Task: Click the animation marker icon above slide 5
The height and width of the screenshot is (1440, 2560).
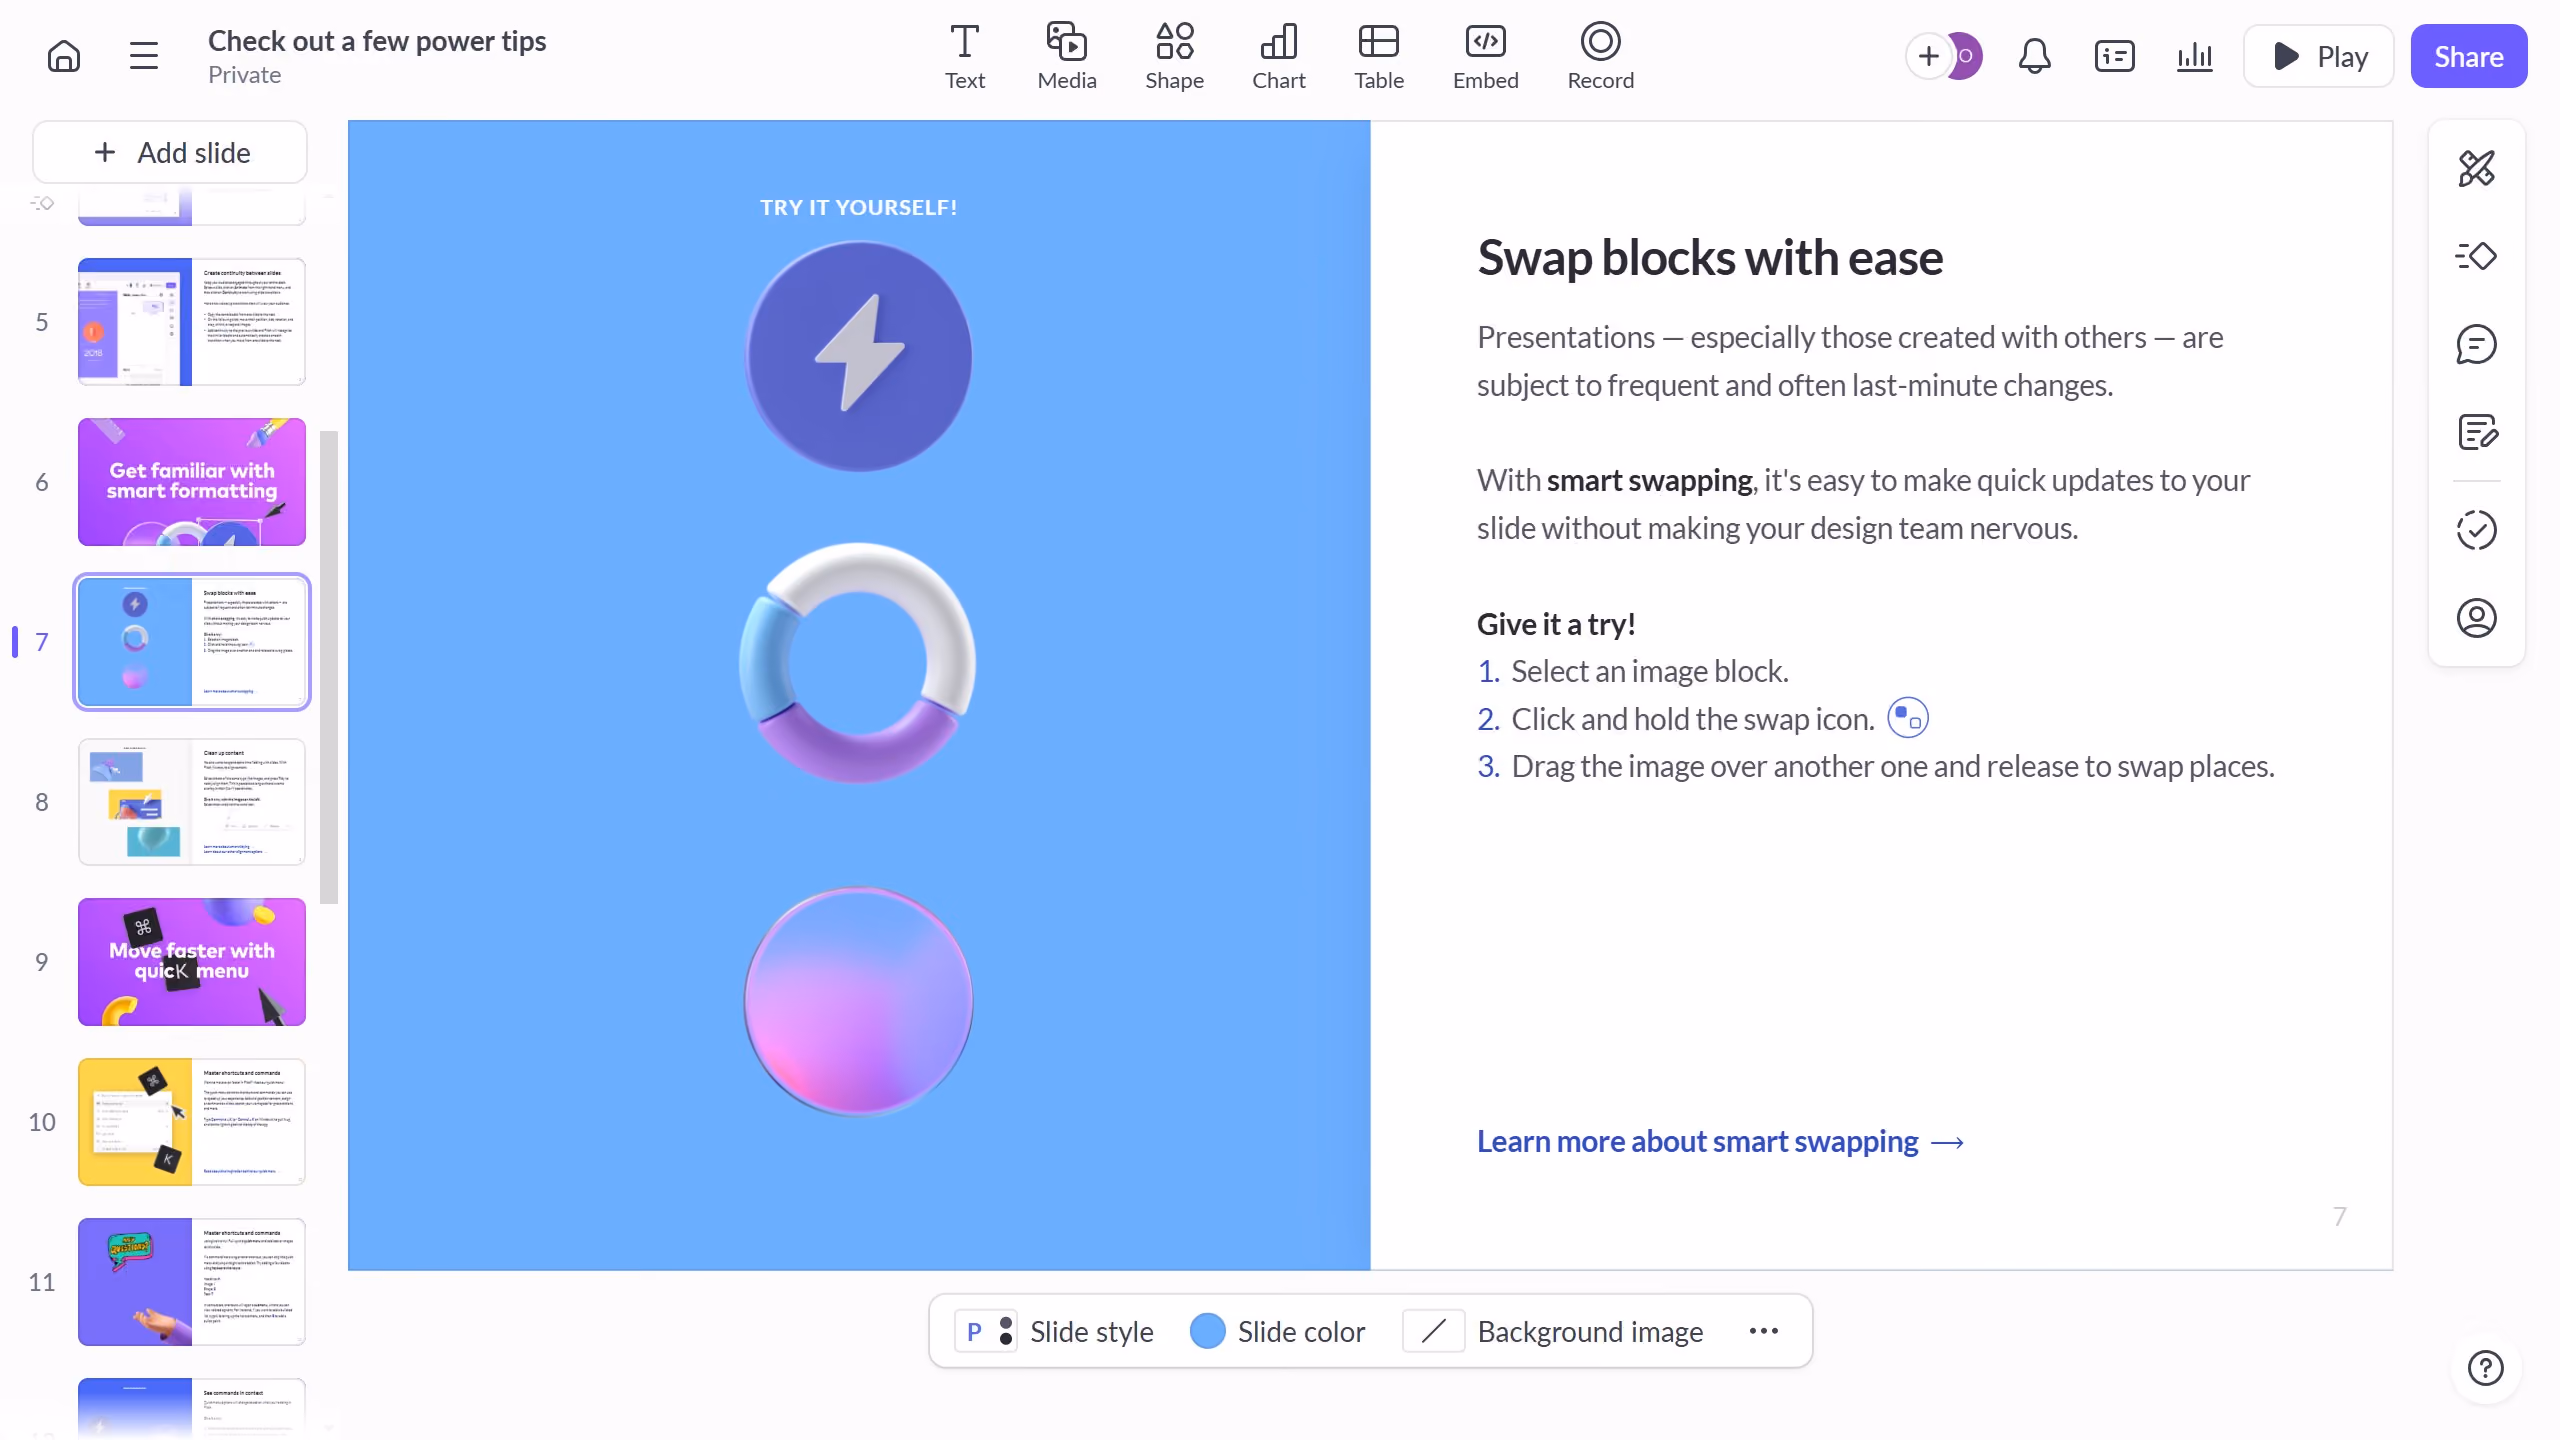Action: [x=42, y=203]
